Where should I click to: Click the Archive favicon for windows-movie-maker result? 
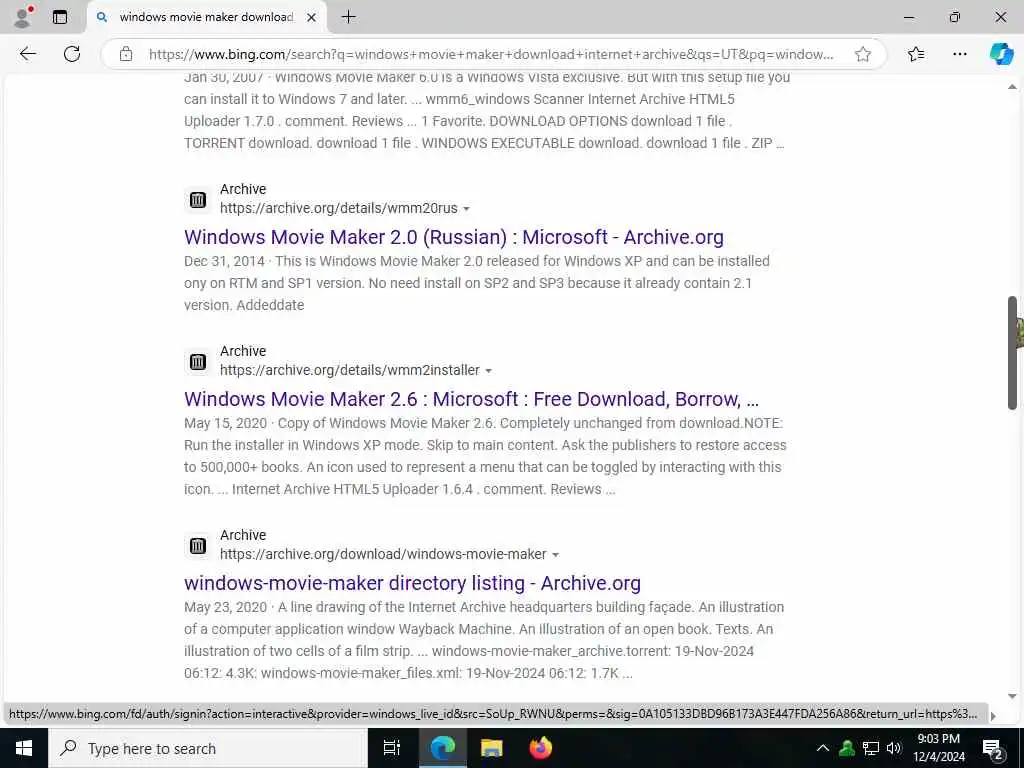[x=198, y=546]
